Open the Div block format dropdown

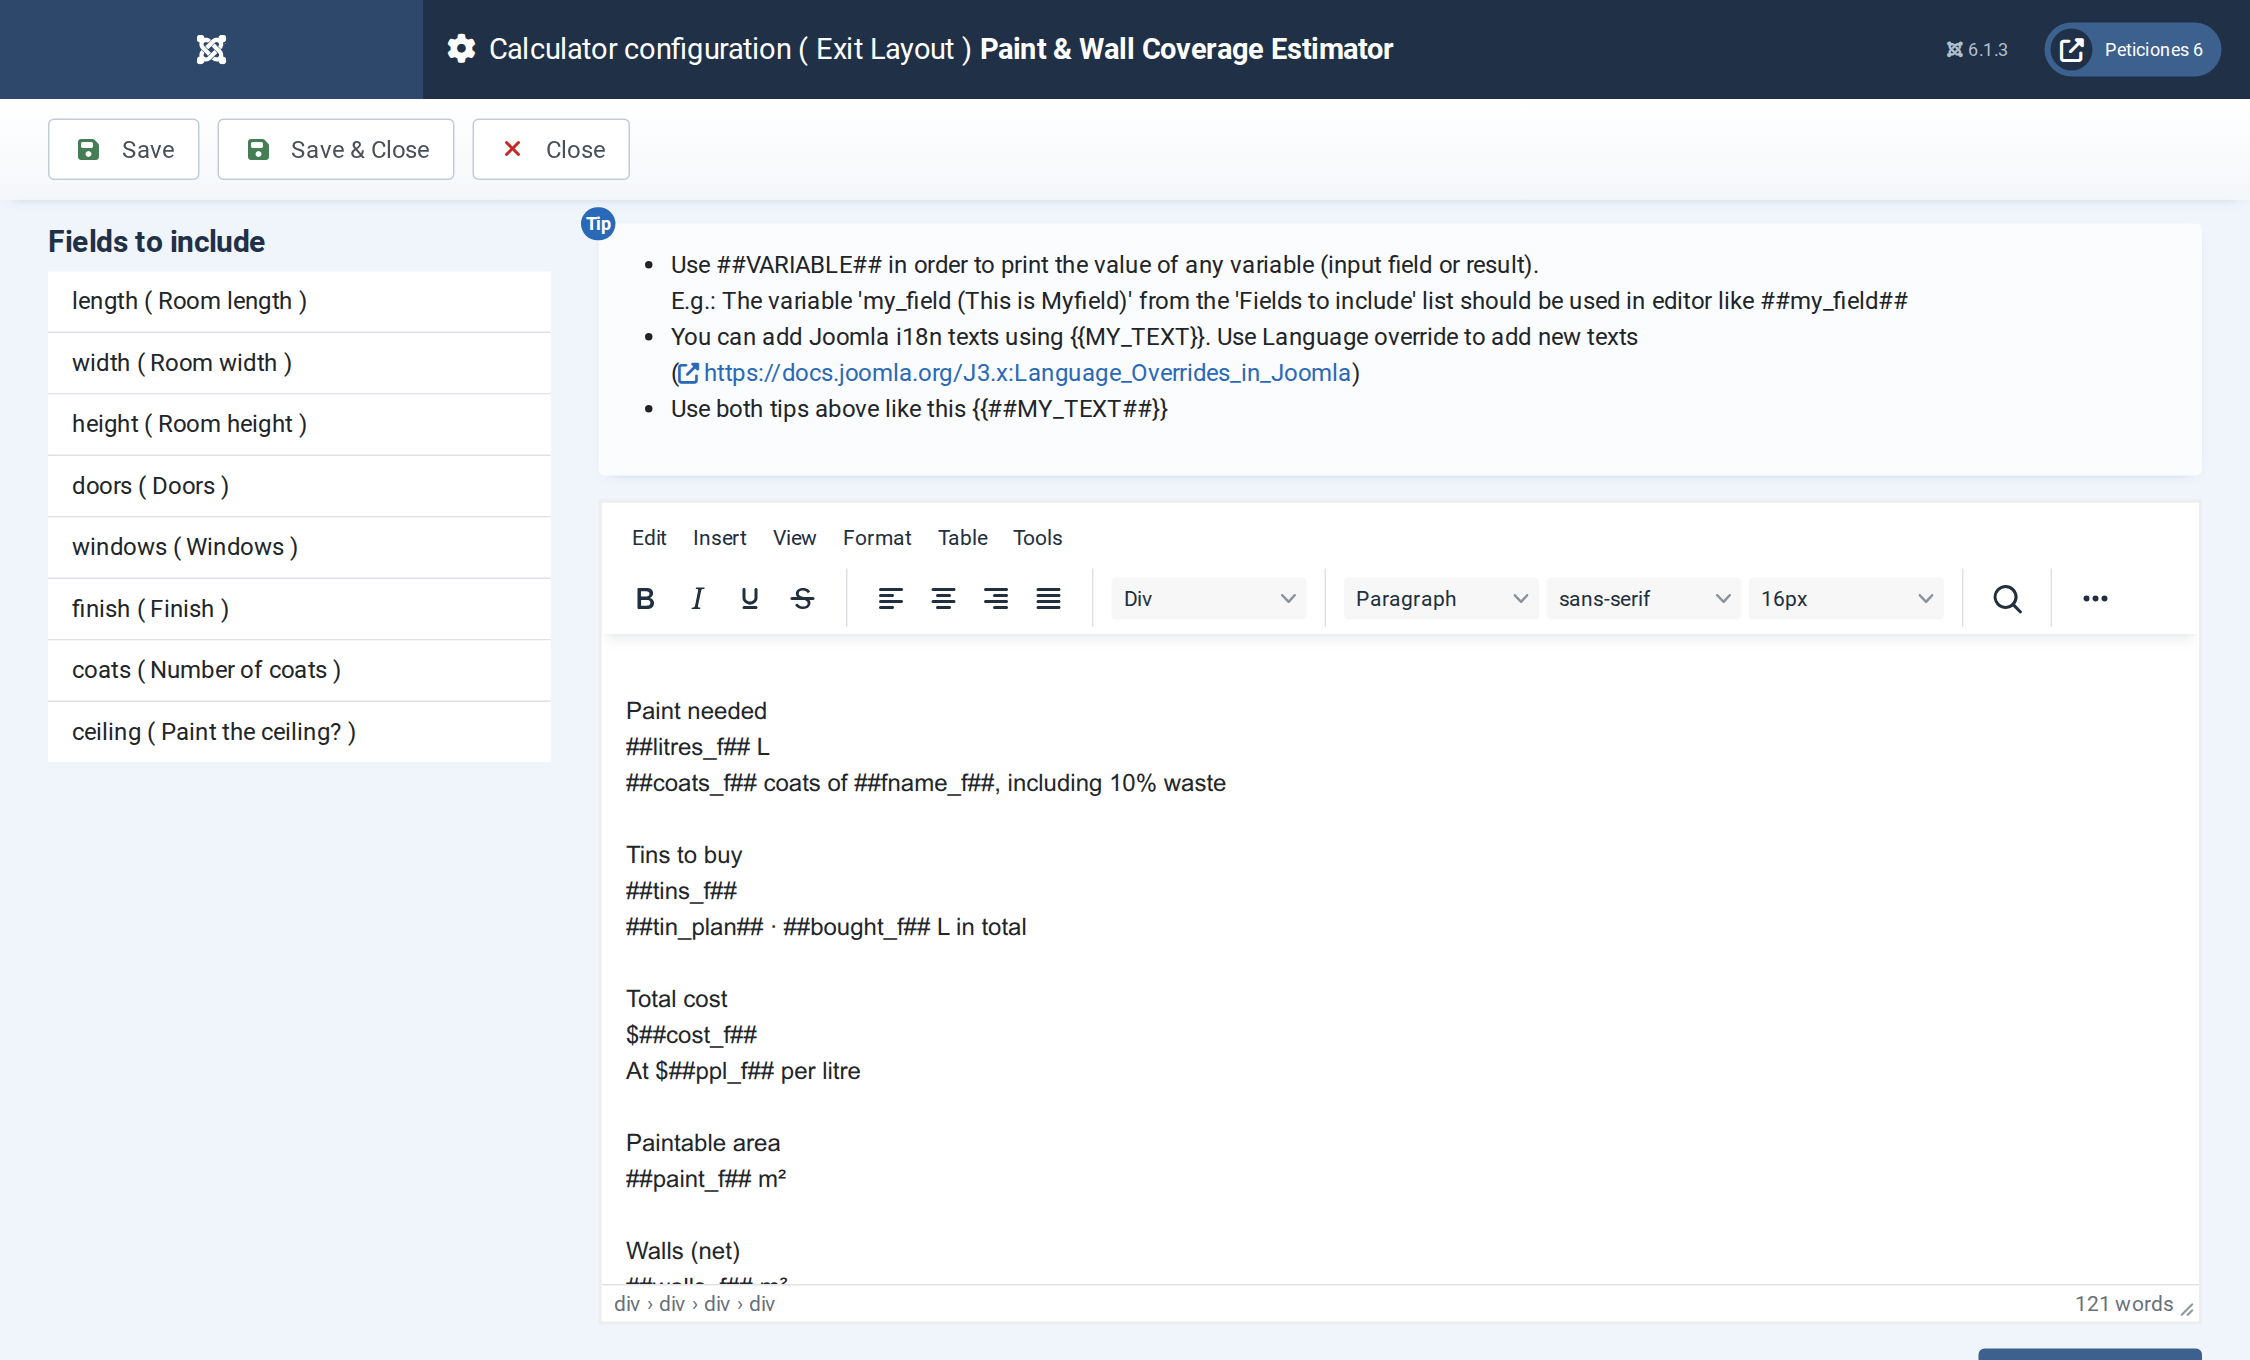(1208, 599)
